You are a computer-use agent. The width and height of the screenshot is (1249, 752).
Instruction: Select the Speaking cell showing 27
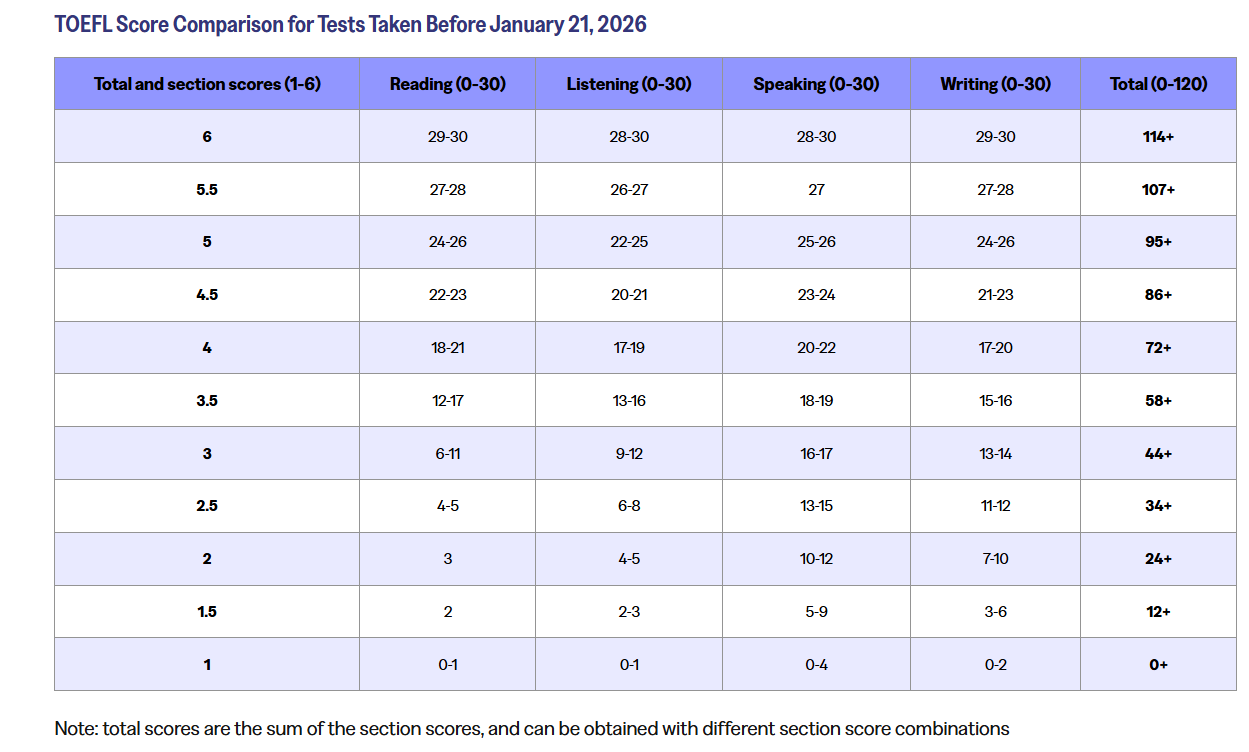coord(816,189)
